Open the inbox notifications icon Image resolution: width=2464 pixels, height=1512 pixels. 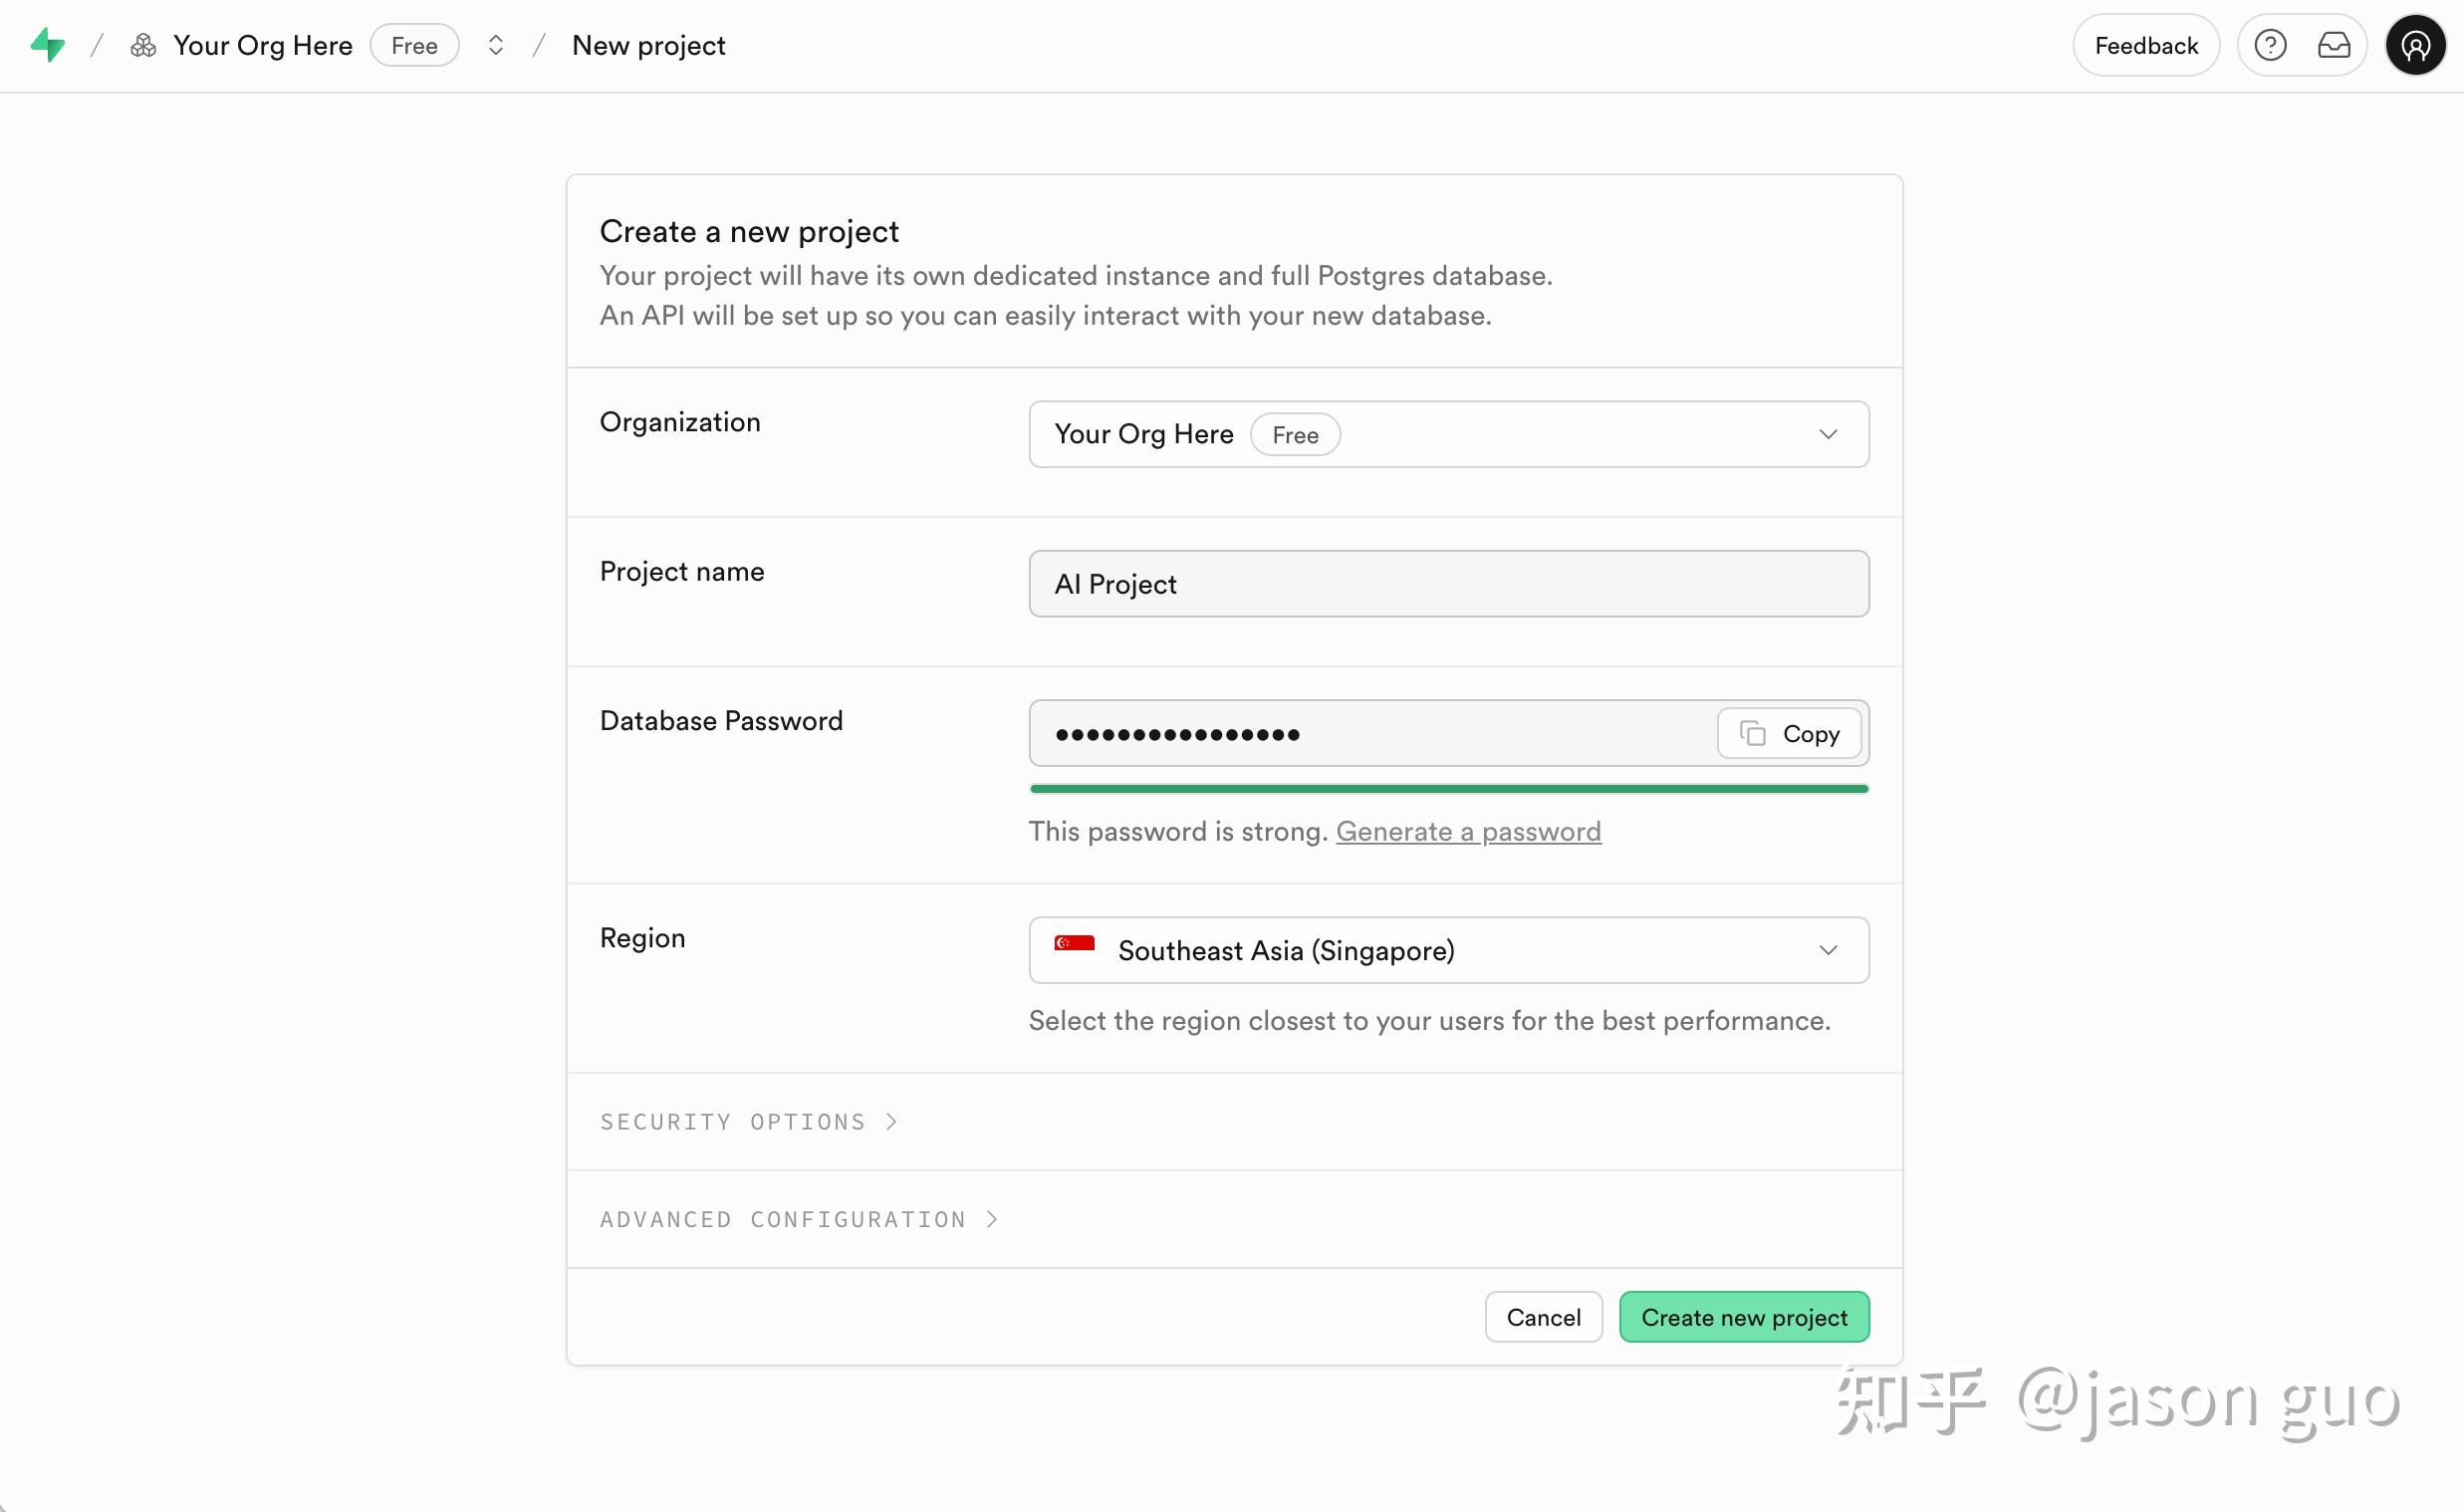(x=2334, y=45)
